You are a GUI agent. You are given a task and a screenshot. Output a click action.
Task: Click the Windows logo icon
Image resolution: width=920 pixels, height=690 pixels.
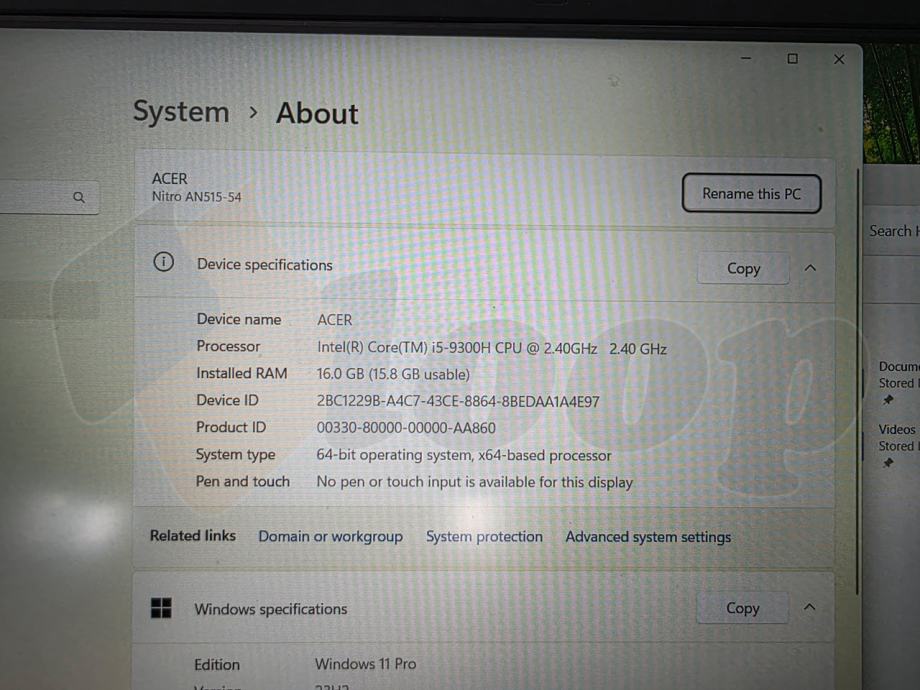[161, 608]
